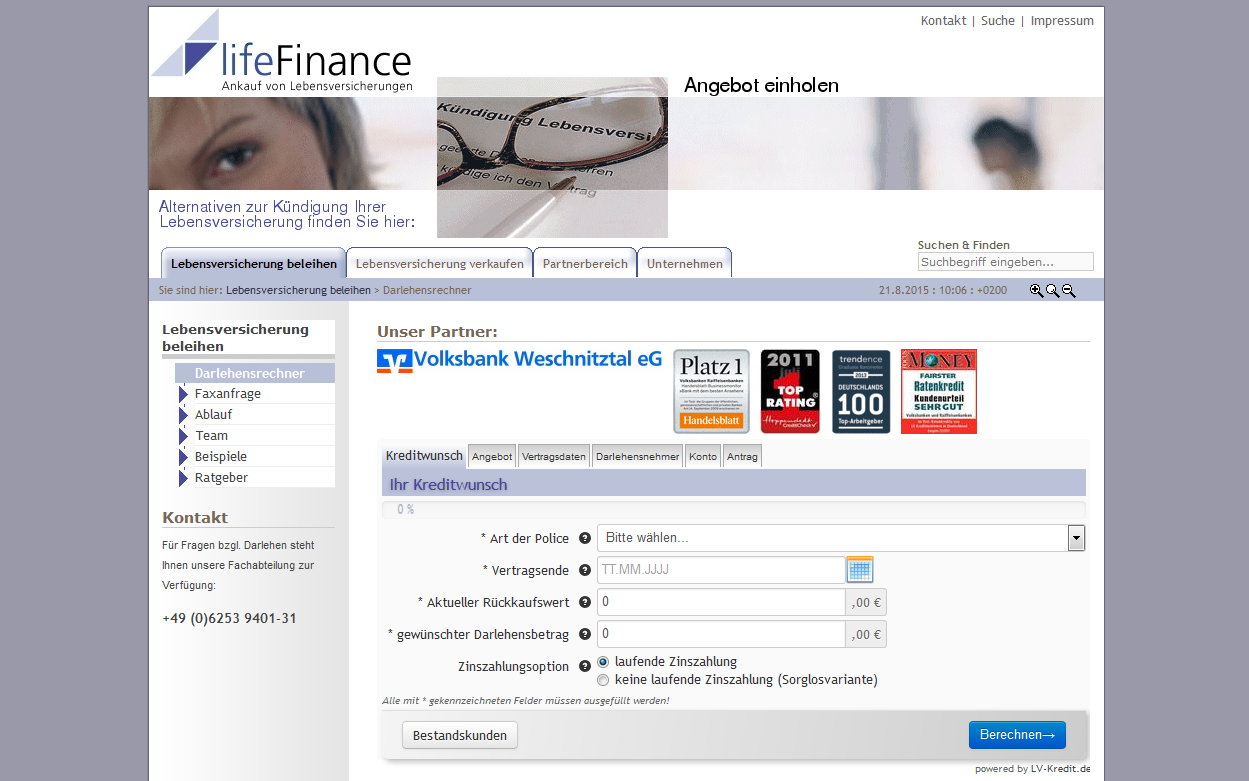
Task: Click the Money Fairster Ratenkredit badge
Action: point(939,391)
